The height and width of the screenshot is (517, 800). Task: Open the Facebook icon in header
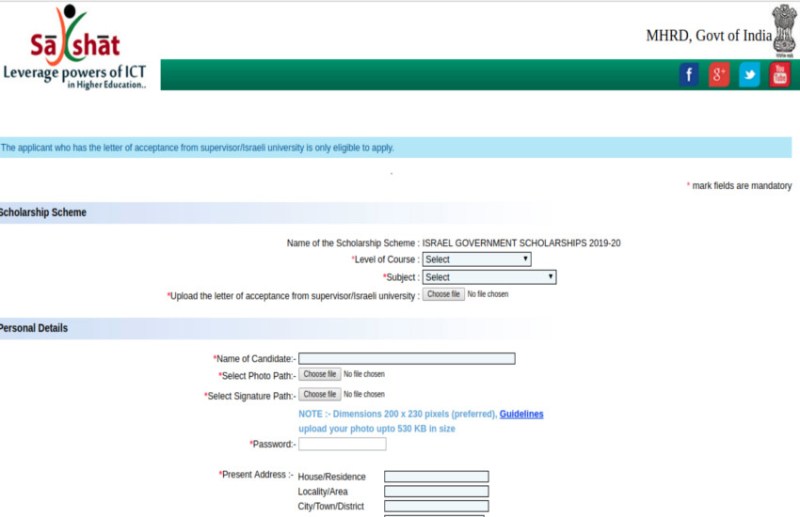[x=689, y=75]
